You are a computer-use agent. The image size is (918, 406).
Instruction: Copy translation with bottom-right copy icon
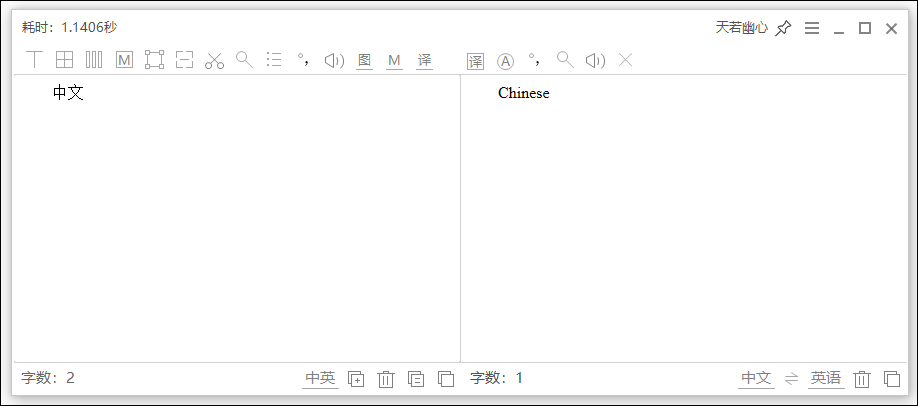[x=892, y=379]
